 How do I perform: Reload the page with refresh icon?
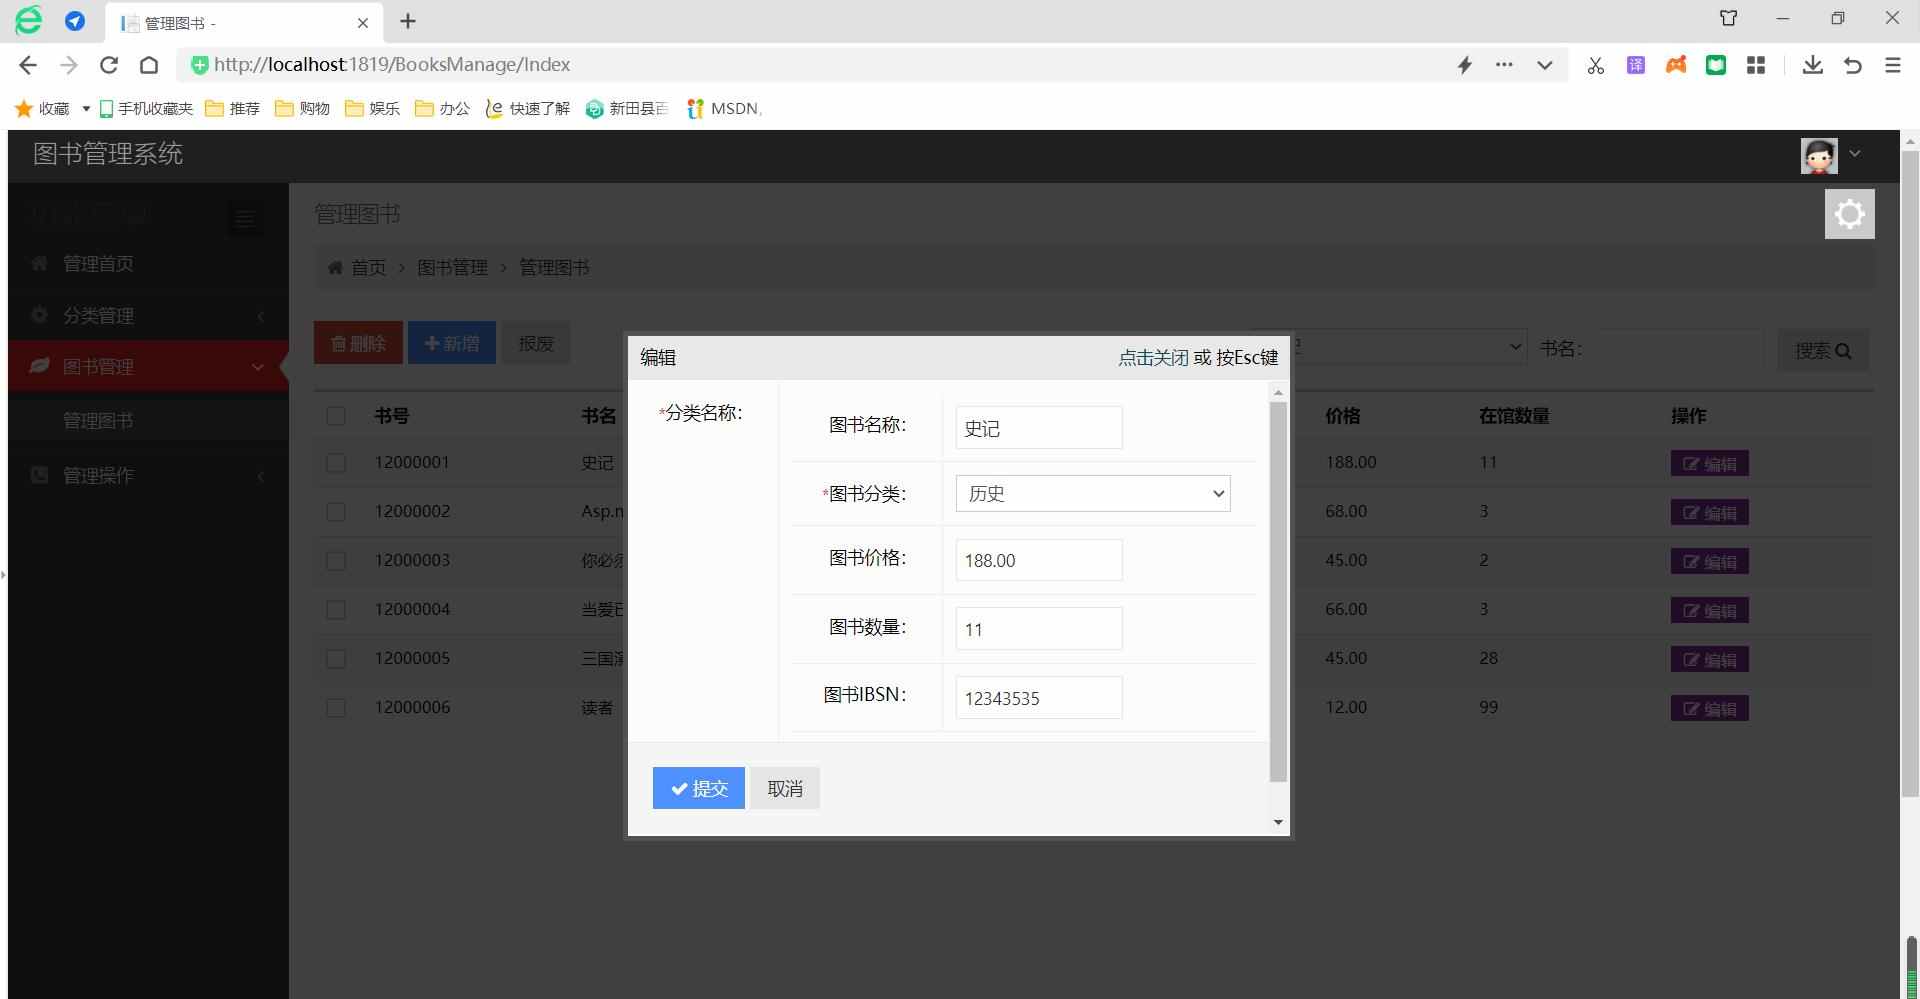(x=109, y=65)
